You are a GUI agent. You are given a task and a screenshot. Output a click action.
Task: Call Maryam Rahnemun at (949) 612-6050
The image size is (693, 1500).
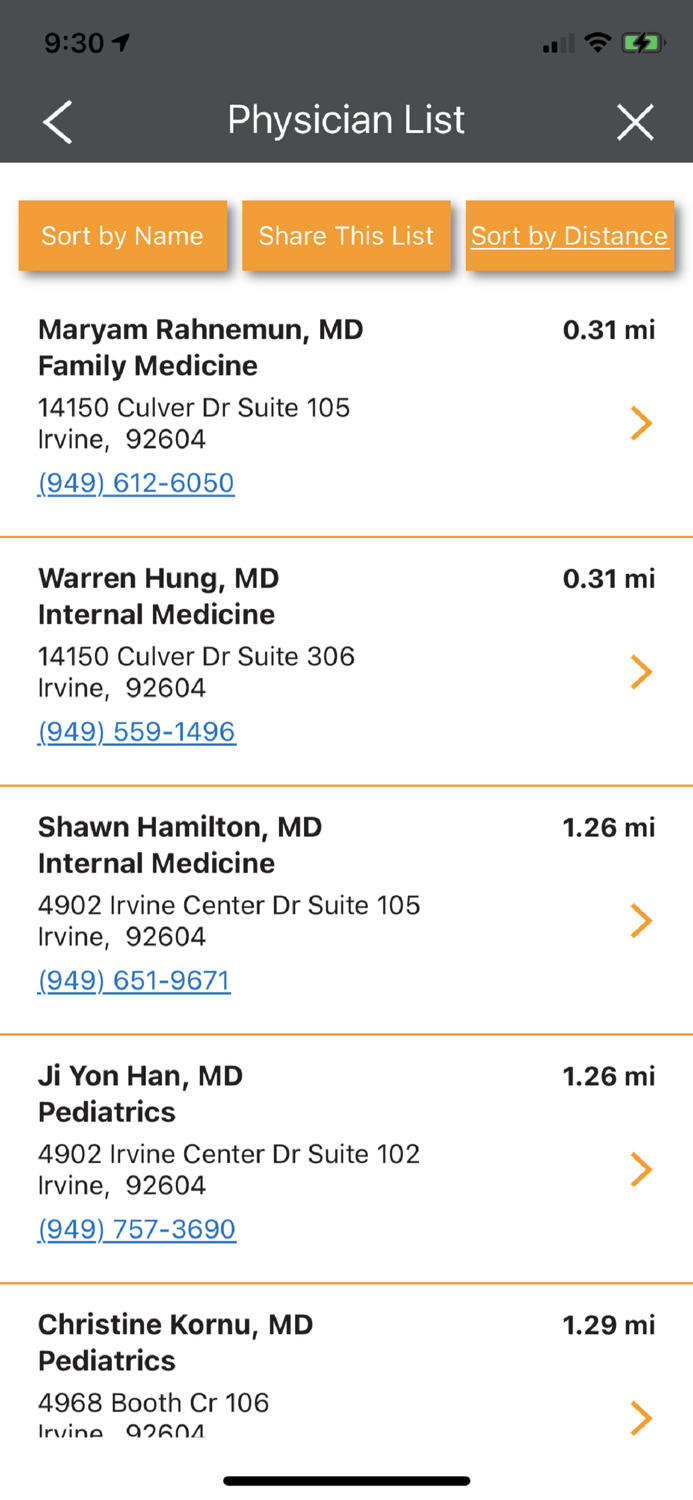coord(135,483)
